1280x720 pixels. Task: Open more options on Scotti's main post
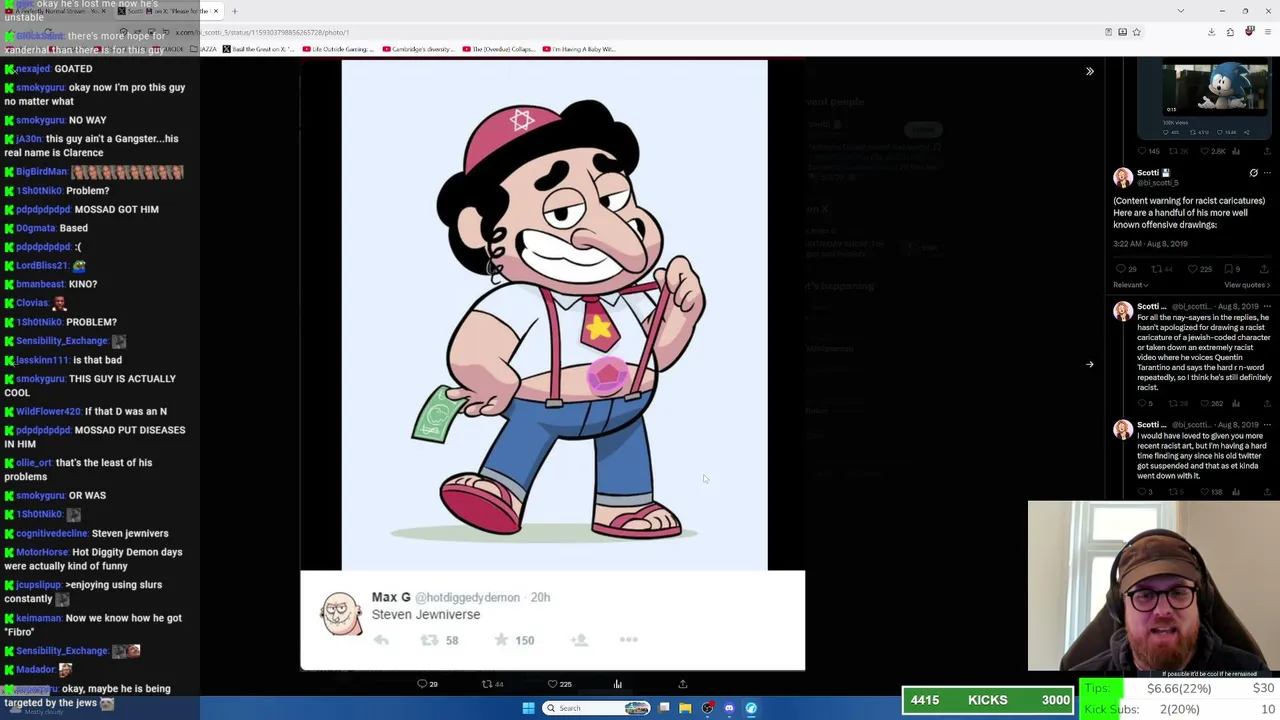tap(1268, 173)
